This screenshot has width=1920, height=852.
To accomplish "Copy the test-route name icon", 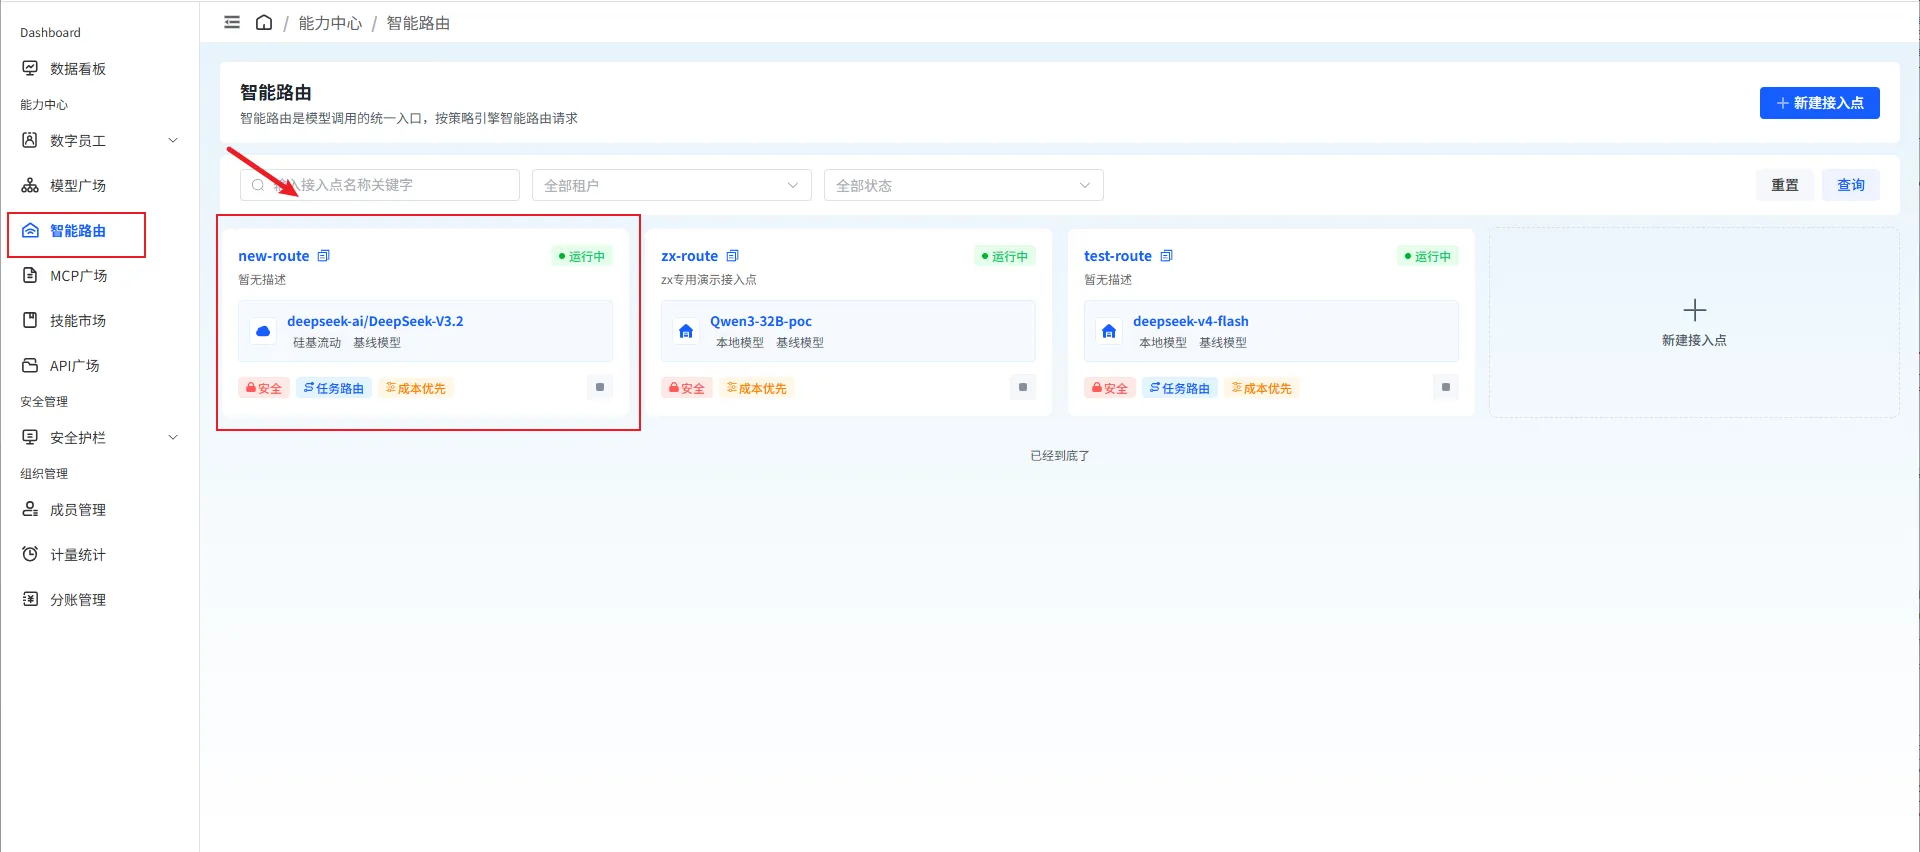I will (x=1166, y=256).
